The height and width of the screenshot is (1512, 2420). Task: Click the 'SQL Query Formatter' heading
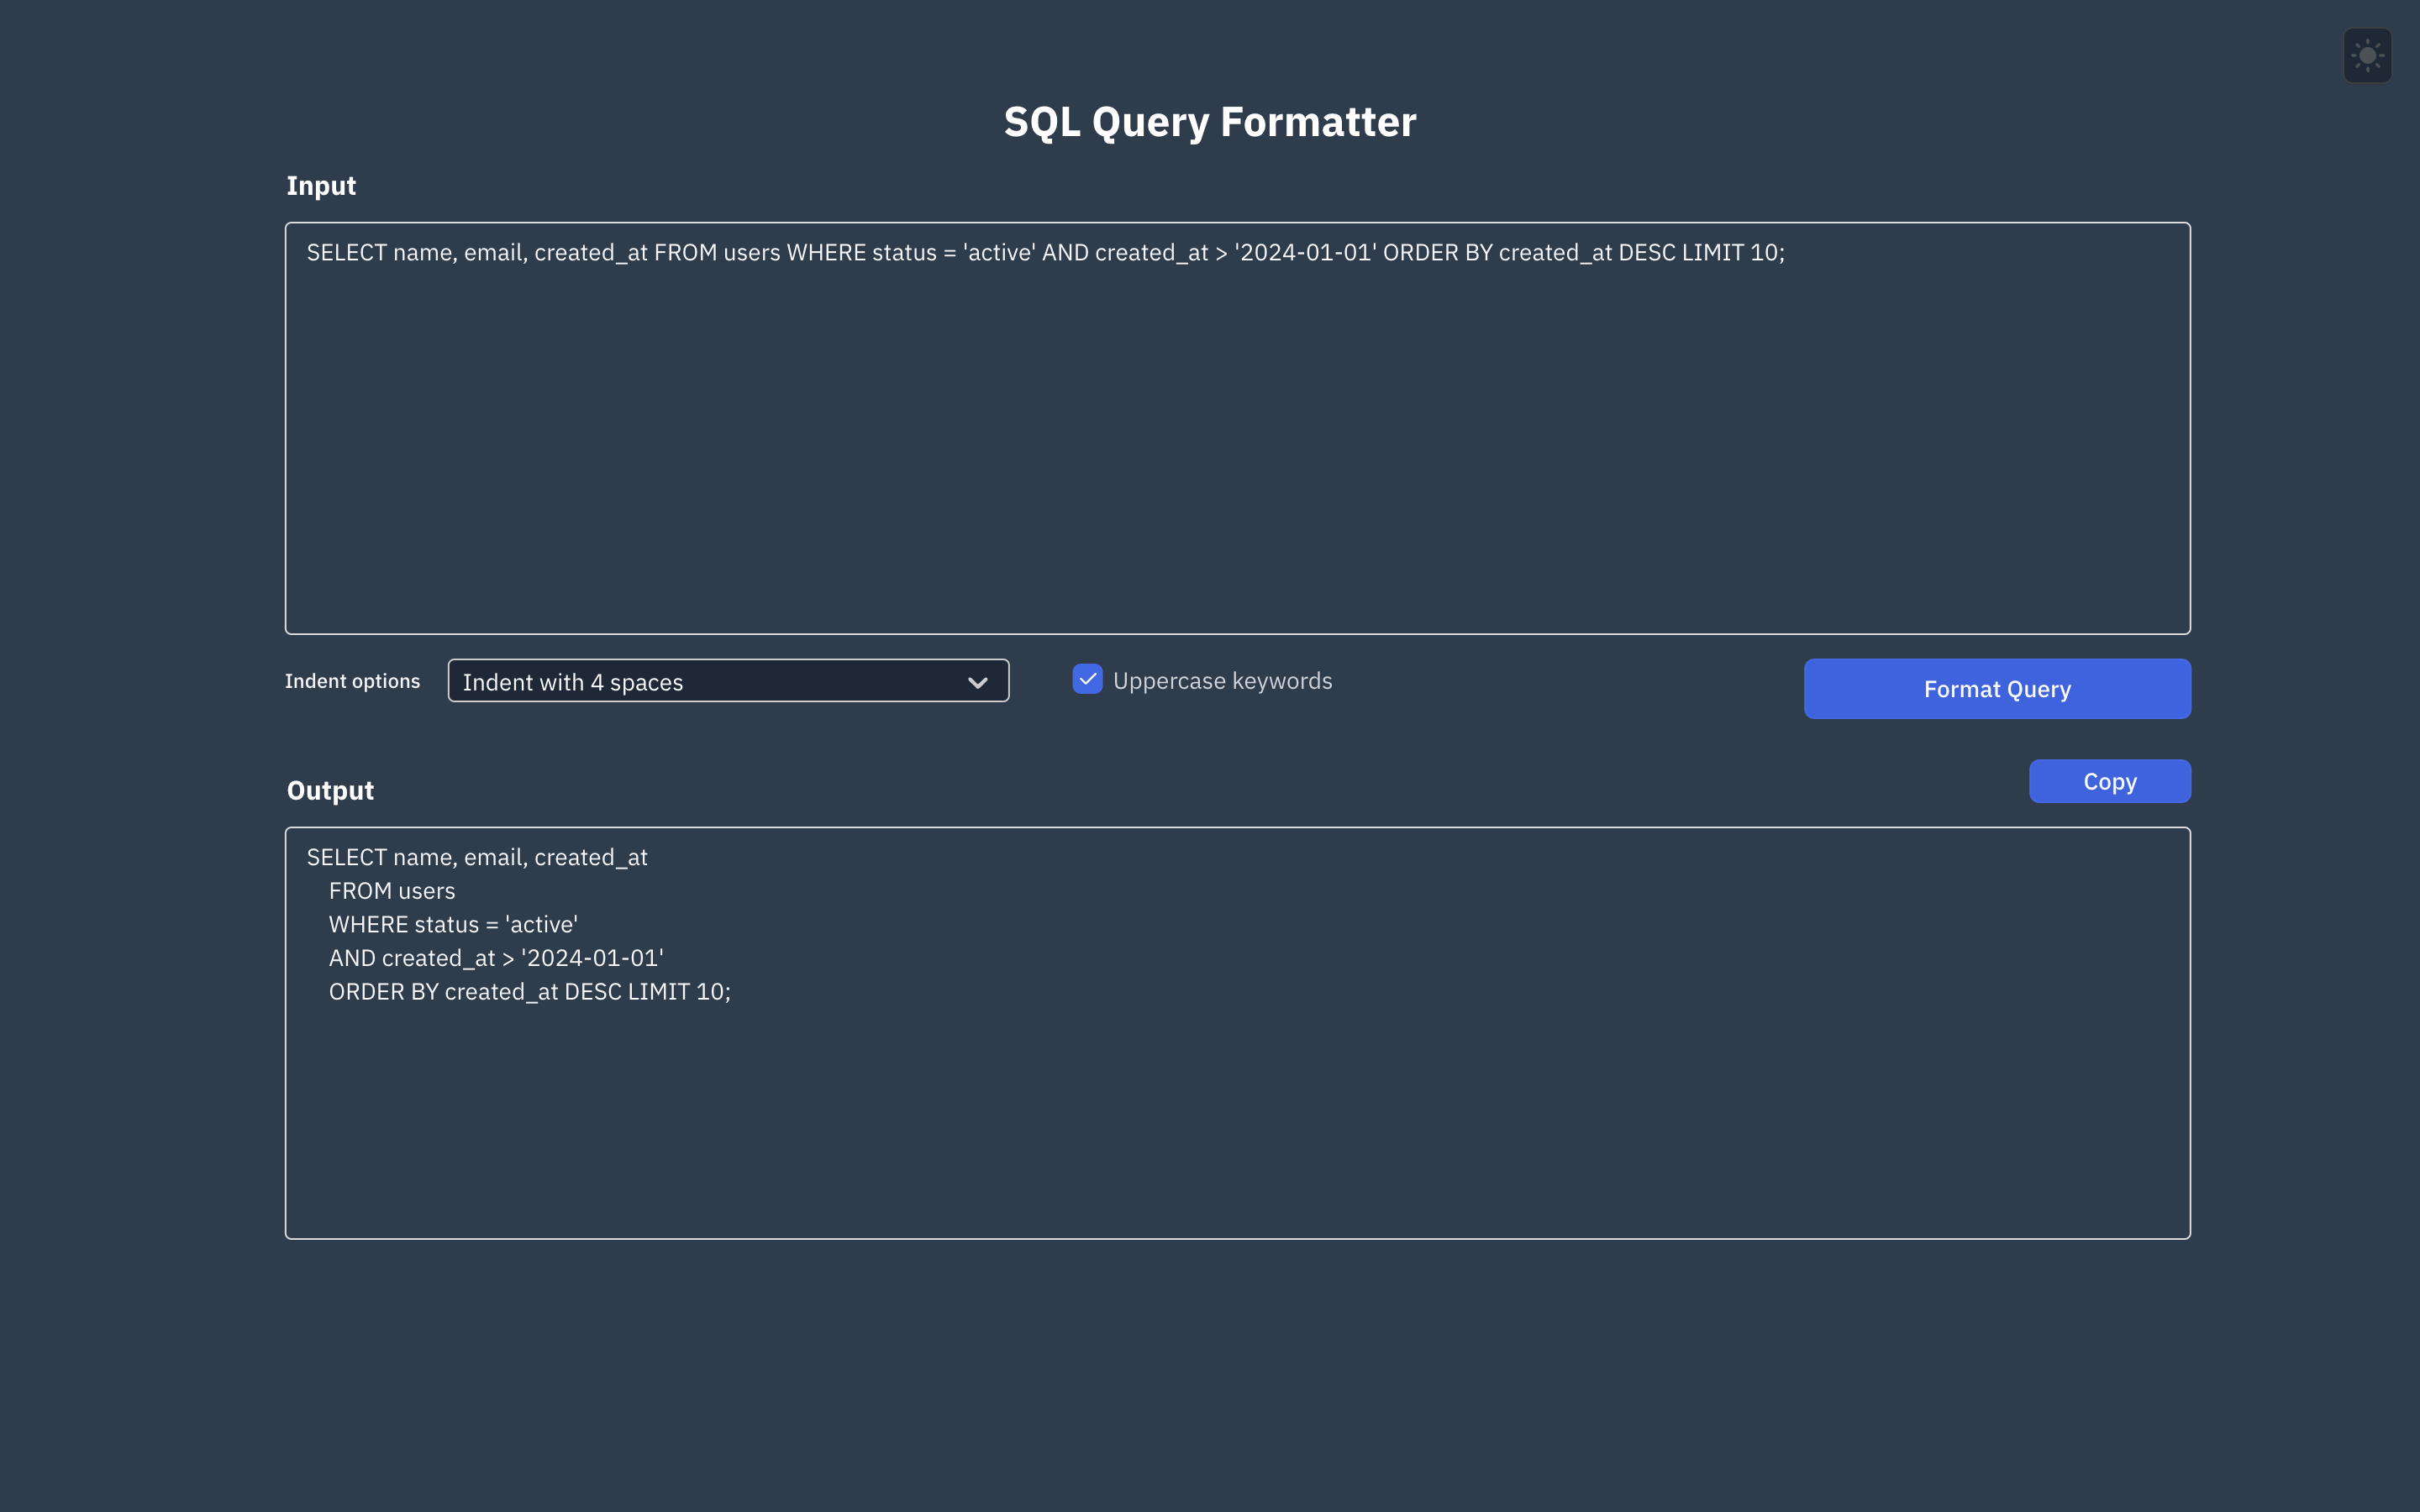pos(1209,122)
